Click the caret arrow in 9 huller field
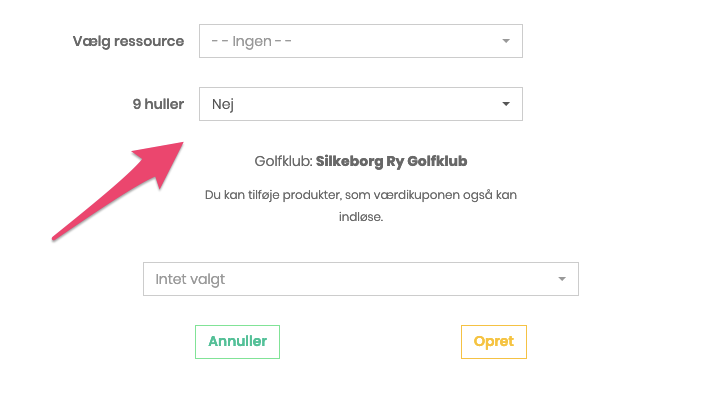The image size is (717, 397). click(x=506, y=104)
